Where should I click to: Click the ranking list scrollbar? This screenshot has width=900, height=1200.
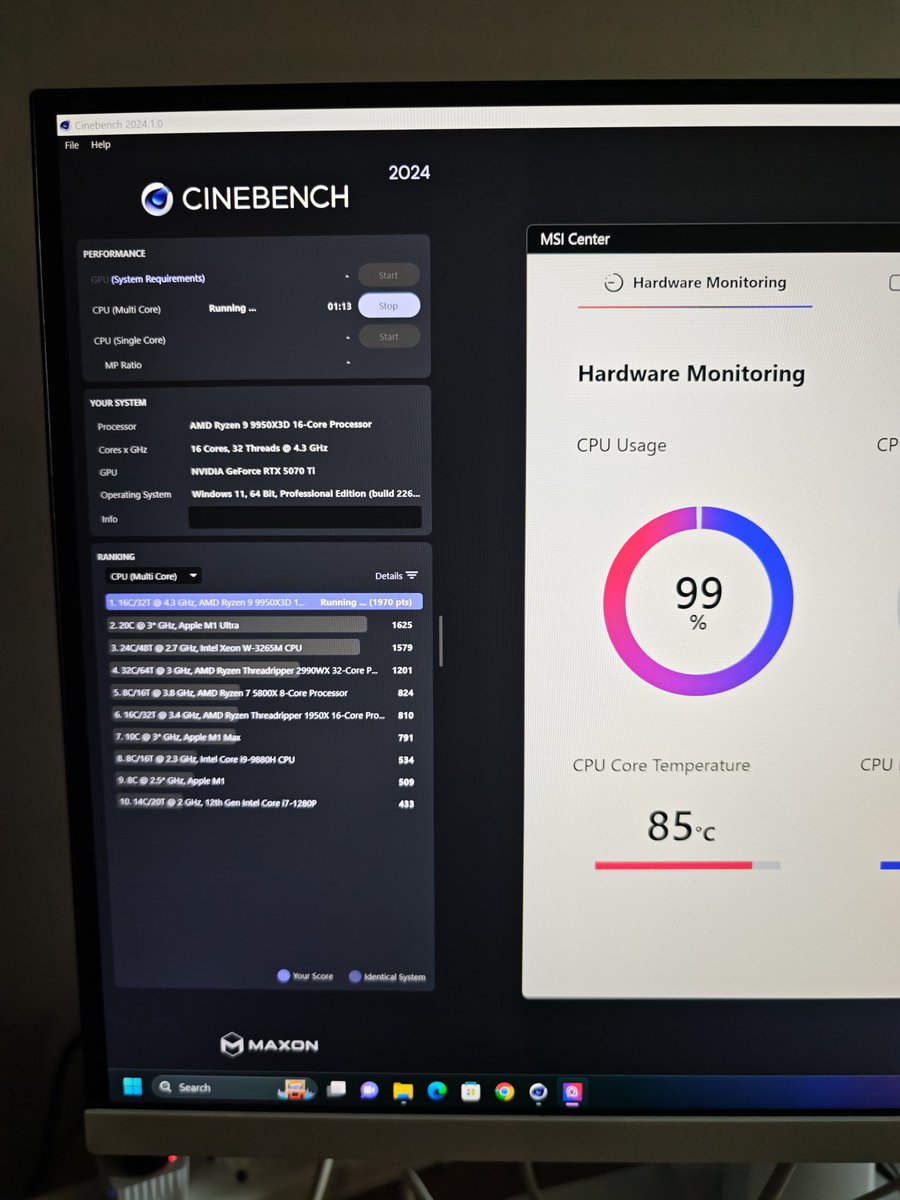pyautogui.click(x=440, y=641)
